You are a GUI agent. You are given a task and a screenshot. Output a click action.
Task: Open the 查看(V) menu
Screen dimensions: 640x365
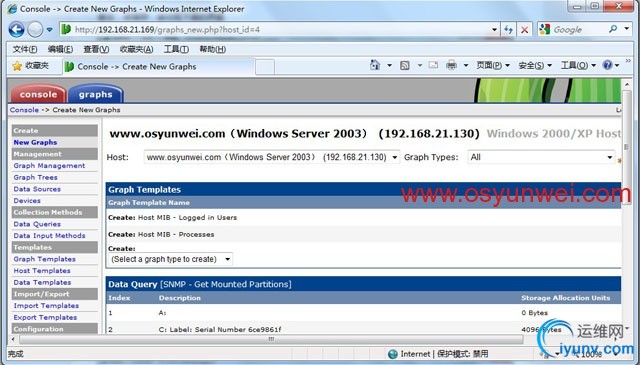coord(96,49)
